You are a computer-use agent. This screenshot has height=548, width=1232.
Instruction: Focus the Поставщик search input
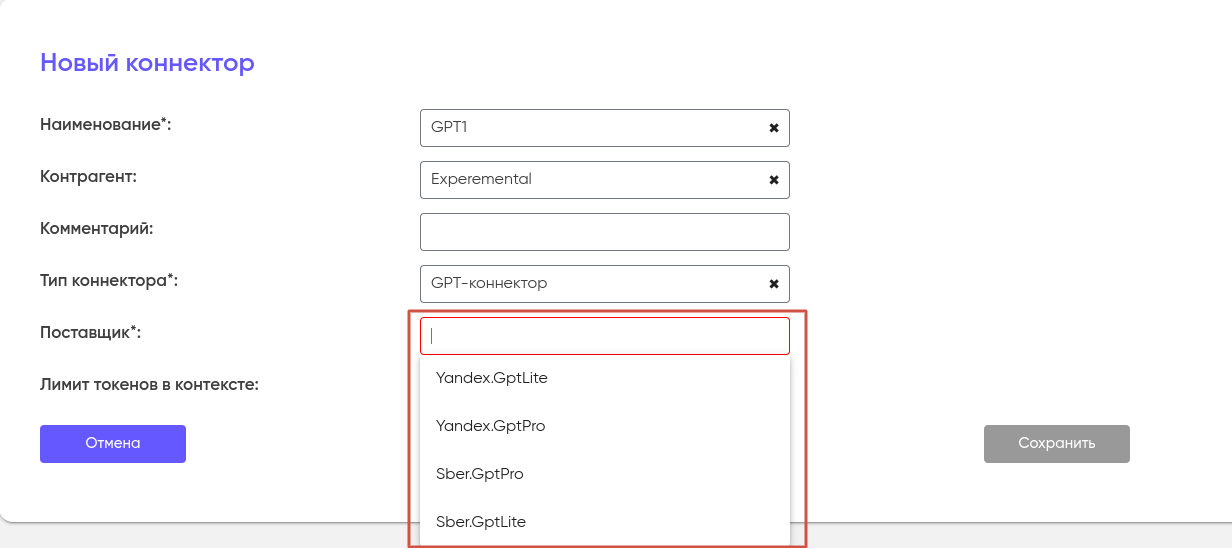click(604, 336)
